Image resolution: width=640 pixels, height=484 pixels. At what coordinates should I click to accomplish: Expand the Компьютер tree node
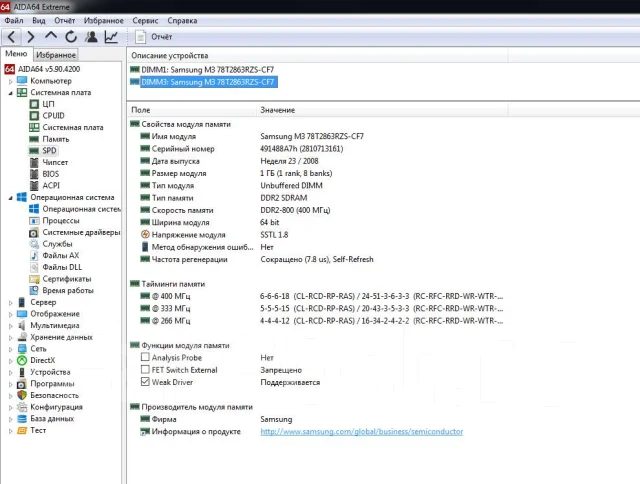click(x=11, y=81)
